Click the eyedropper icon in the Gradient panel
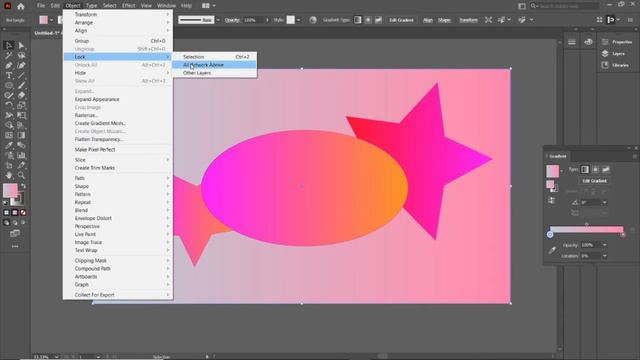The height and width of the screenshot is (360, 640). point(552,250)
